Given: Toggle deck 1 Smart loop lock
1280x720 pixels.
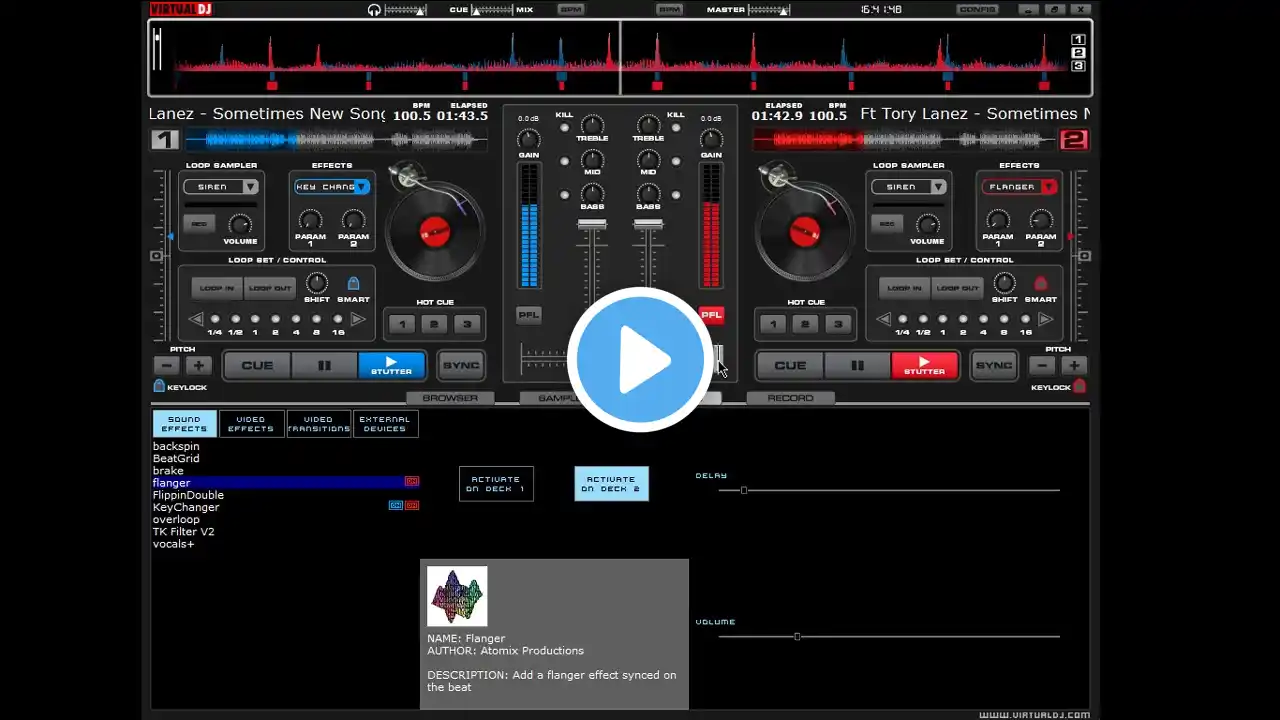Looking at the screenshot, I should click(353, 283).
